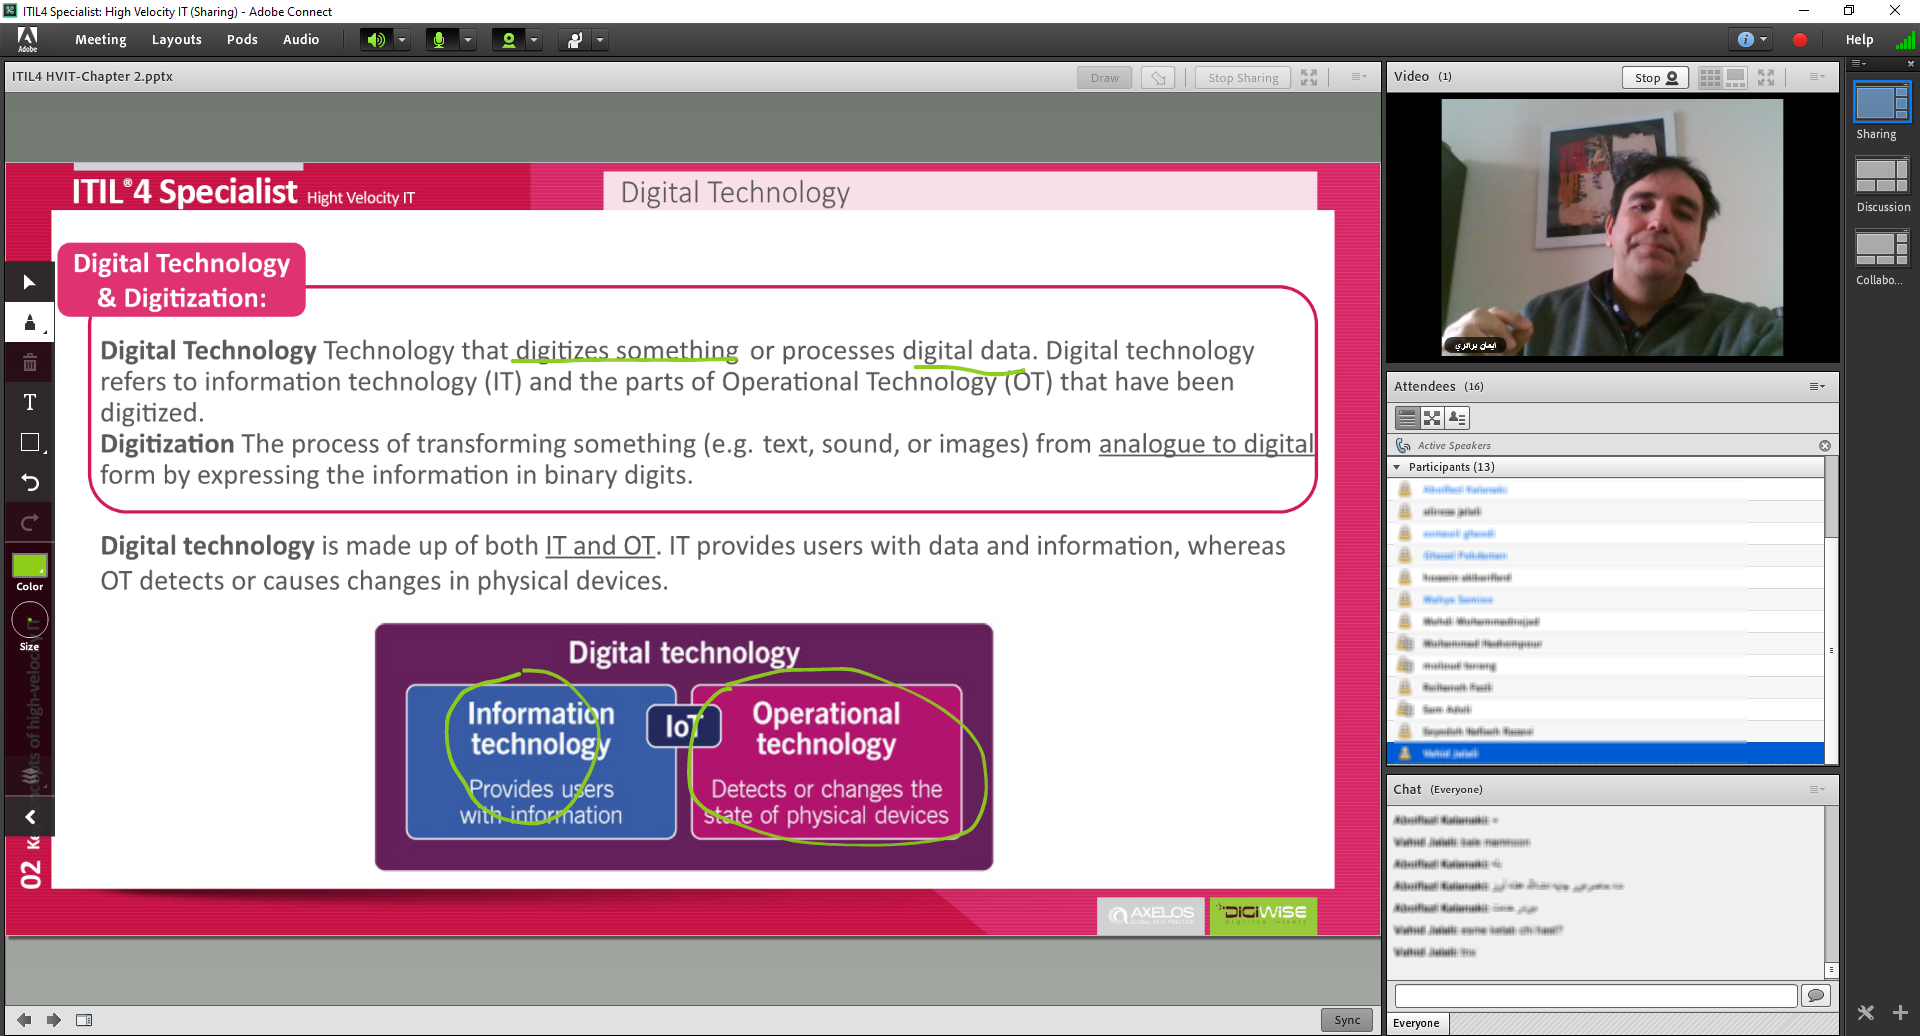Undo the last drawing action
Viewport: 1920px width, 1036px height.
point(30,483)
